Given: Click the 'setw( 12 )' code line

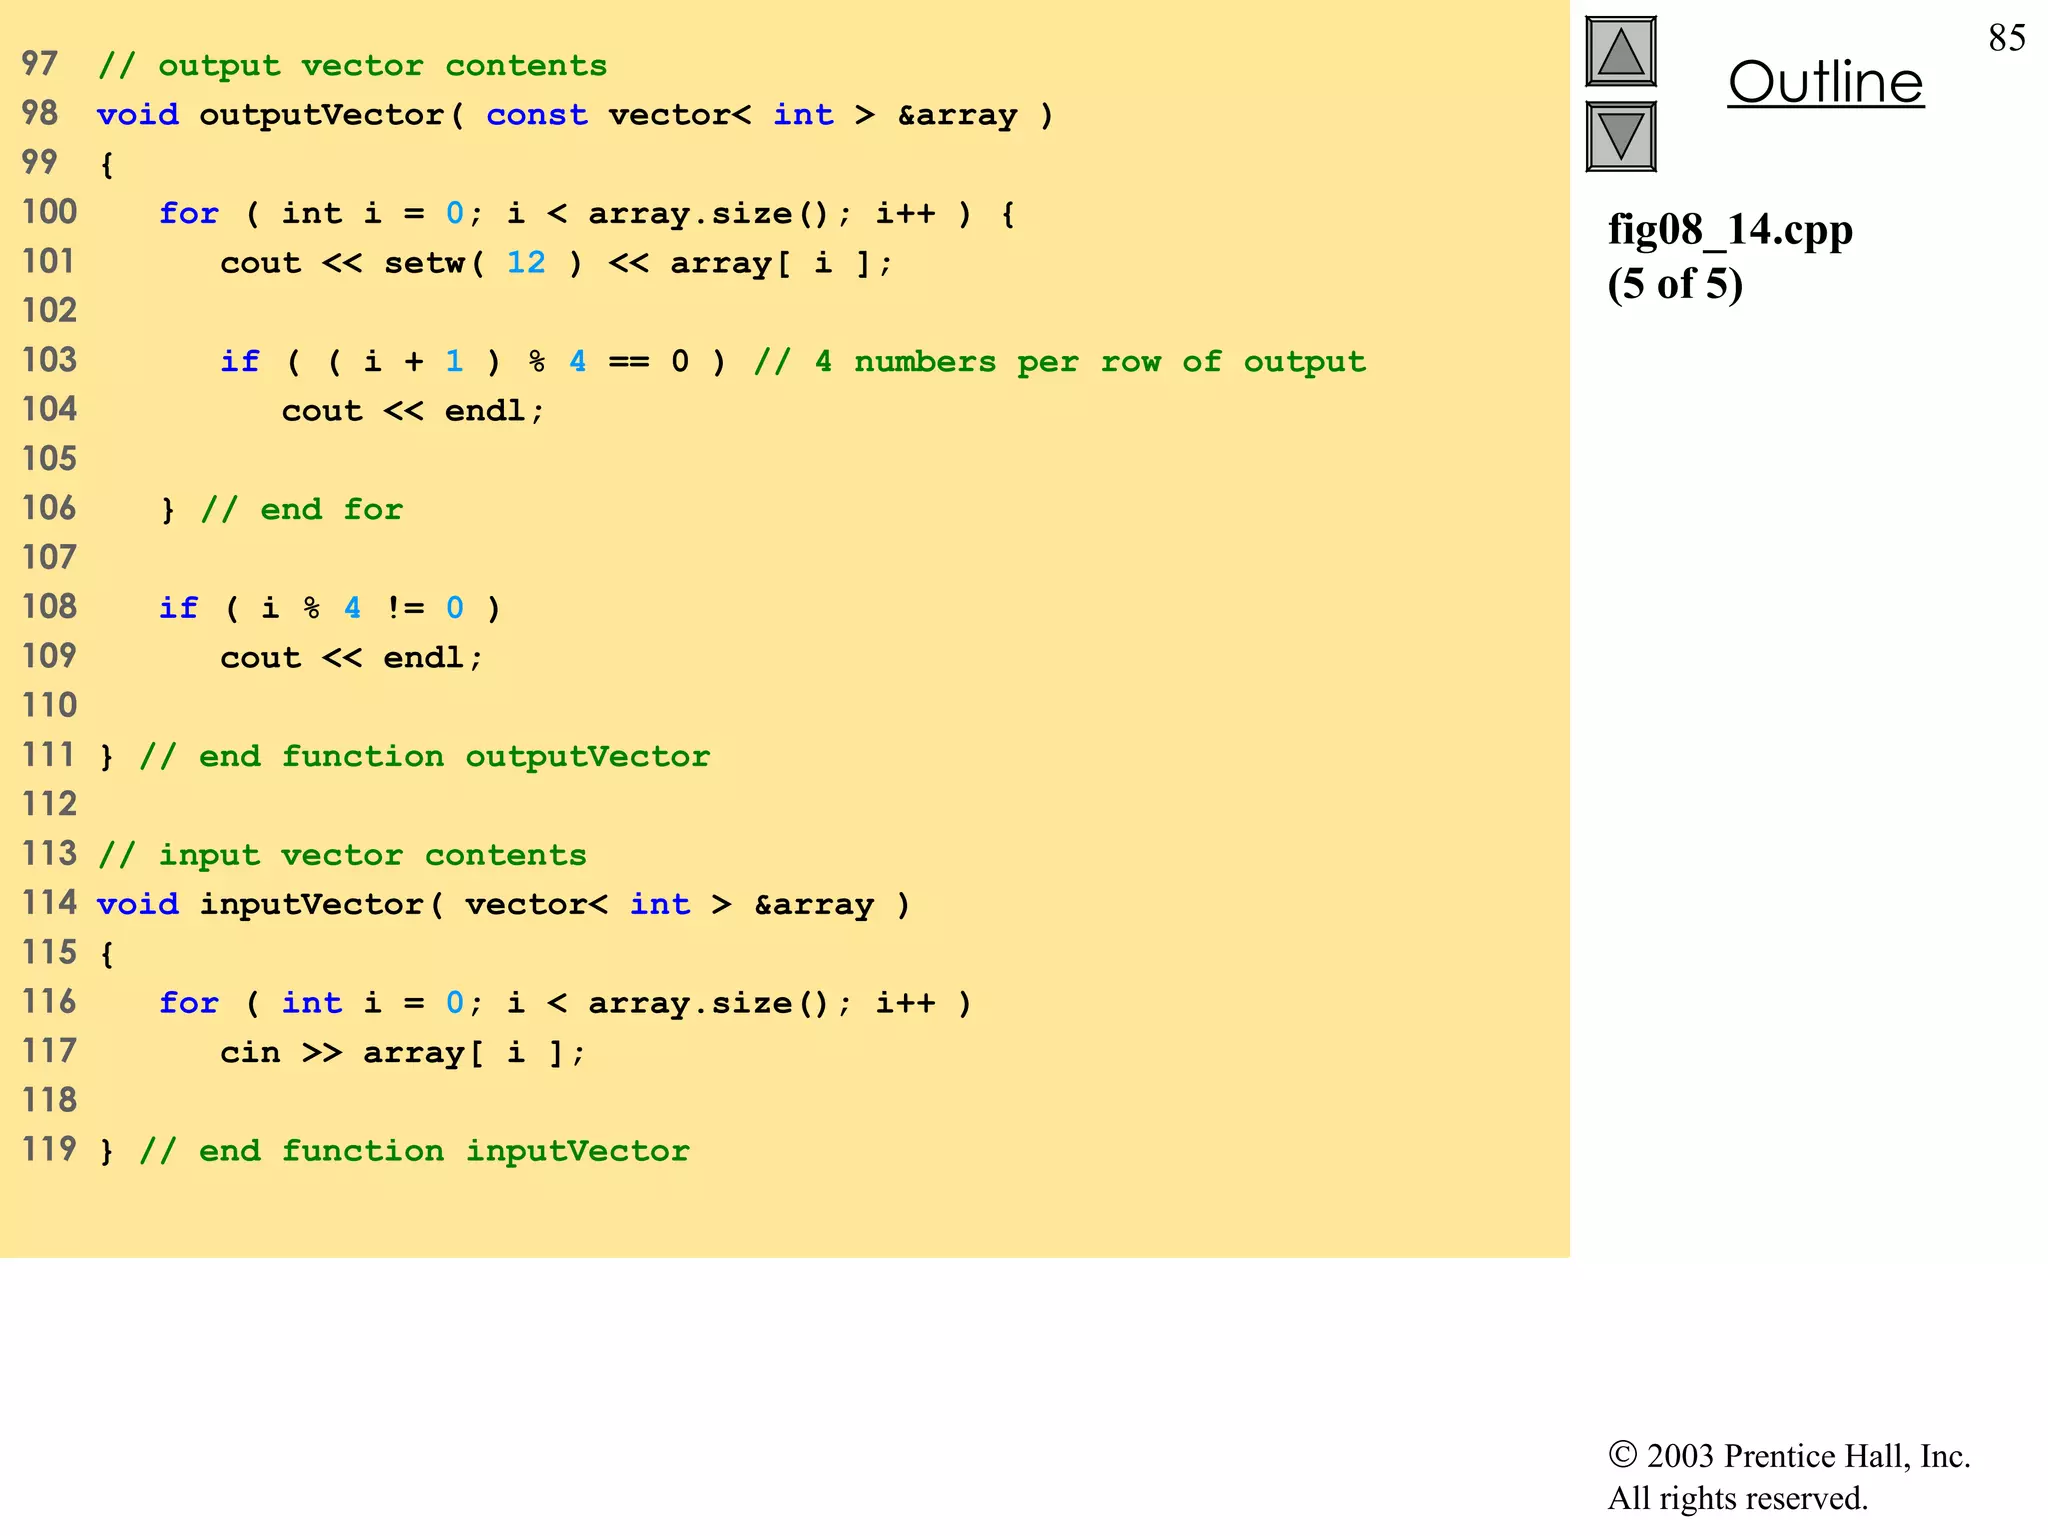Looking at the screenshot, I should [556, 263].
